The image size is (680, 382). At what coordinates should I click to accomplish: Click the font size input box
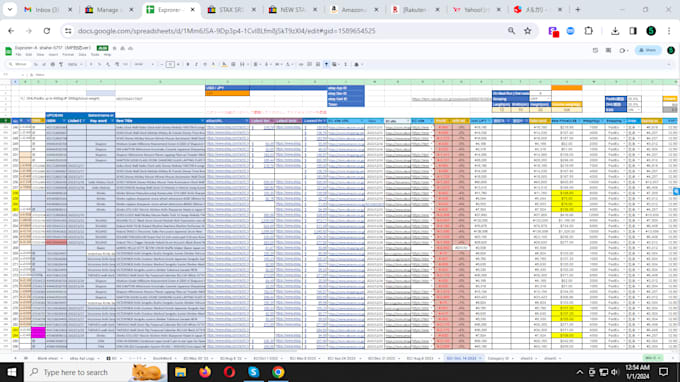point(170,64)
